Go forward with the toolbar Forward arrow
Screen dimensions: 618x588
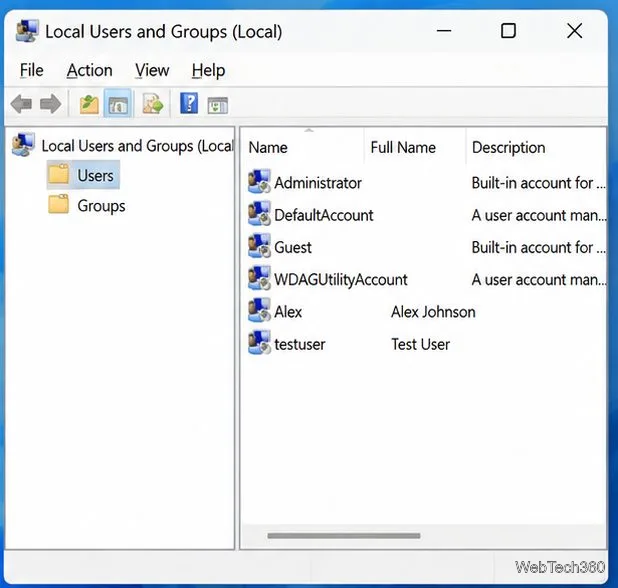point(50,104)
